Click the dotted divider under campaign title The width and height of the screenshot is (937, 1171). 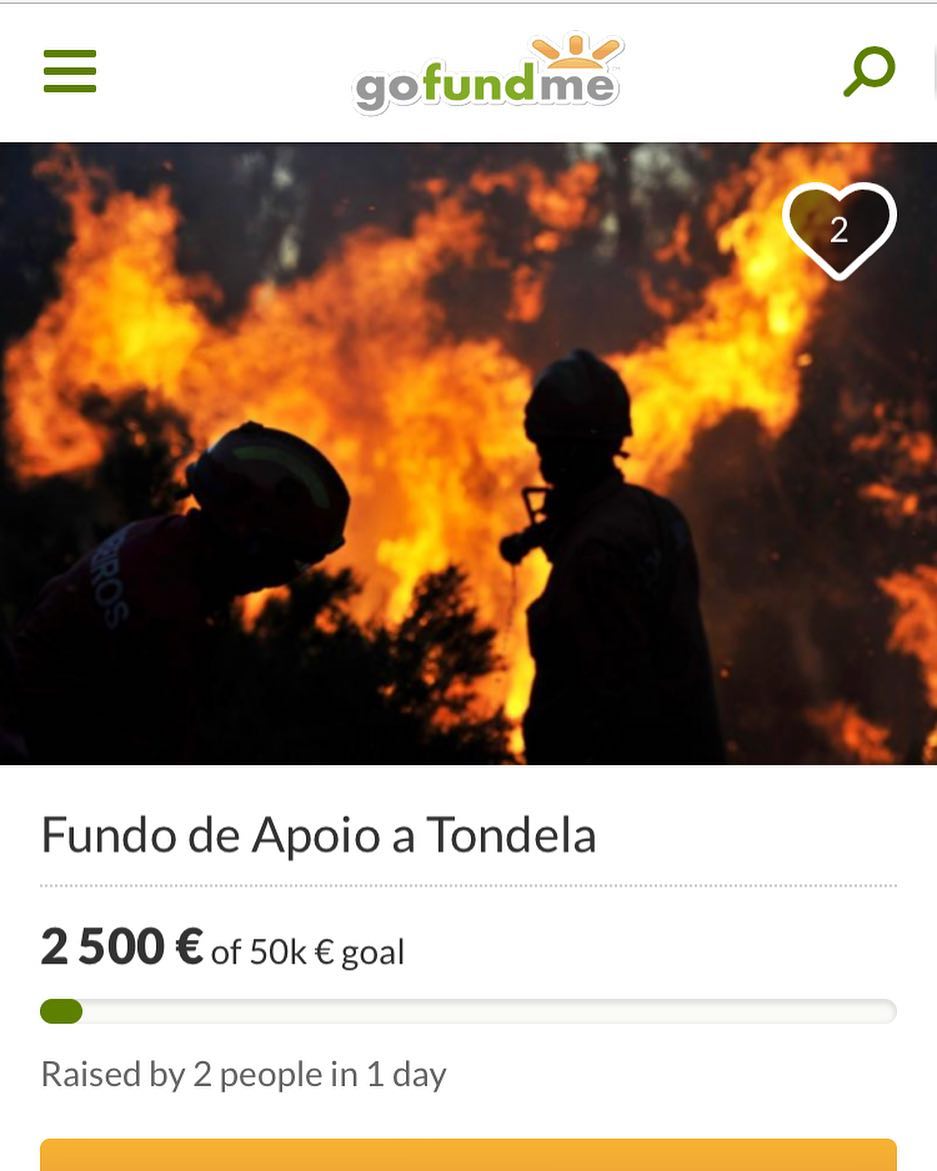468,886
